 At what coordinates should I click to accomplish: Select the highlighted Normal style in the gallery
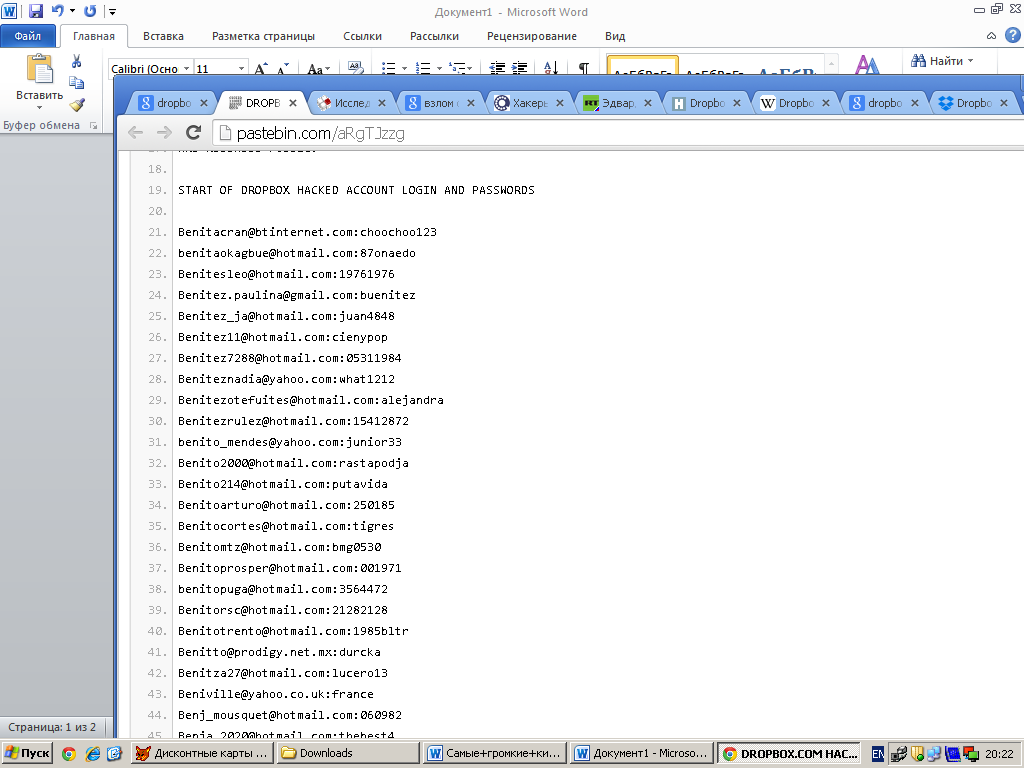click(643, 67)
